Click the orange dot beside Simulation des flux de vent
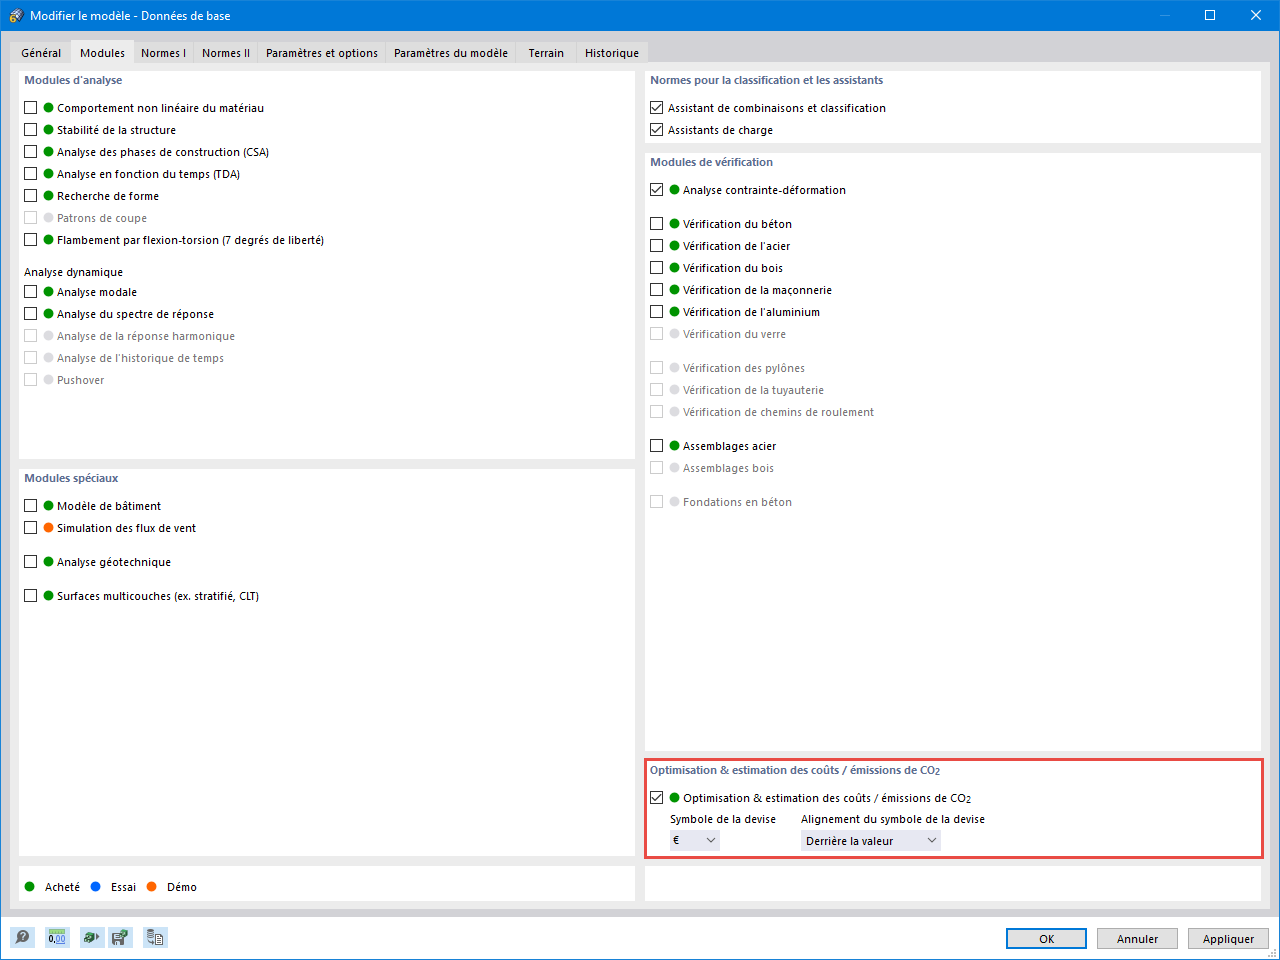The width and height of the screenshot is (1280, 960). click(x=48, y=527)
